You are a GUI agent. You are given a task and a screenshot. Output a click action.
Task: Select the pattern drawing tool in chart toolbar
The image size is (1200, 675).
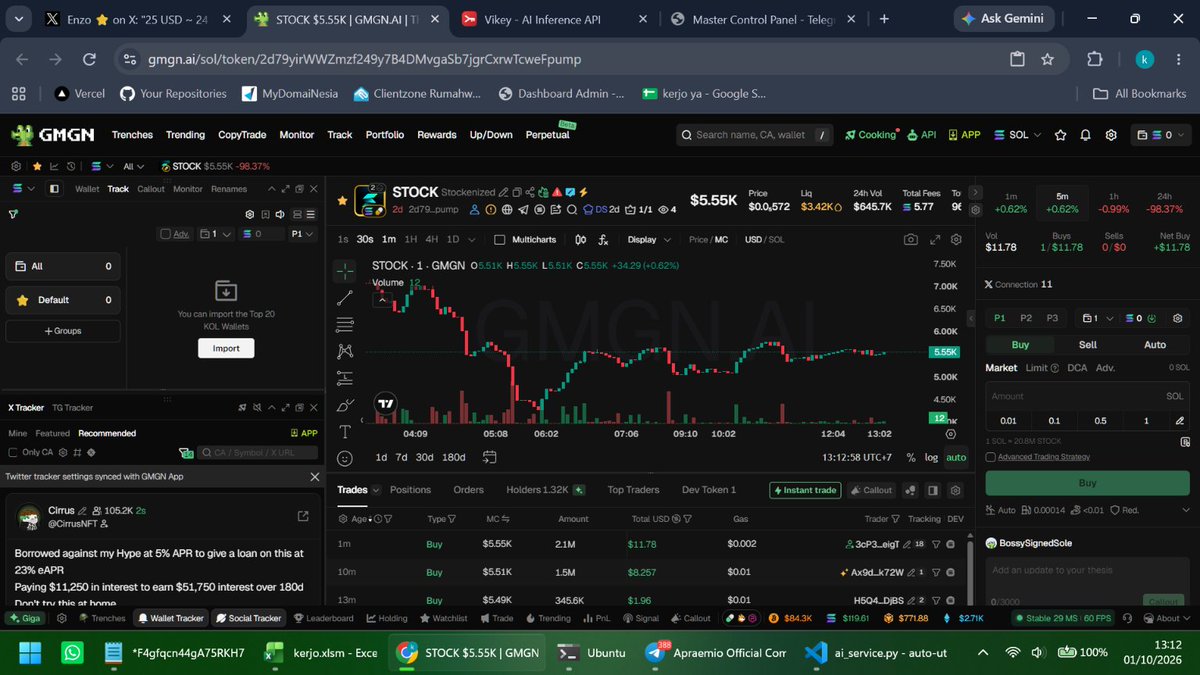coord(345,351)
